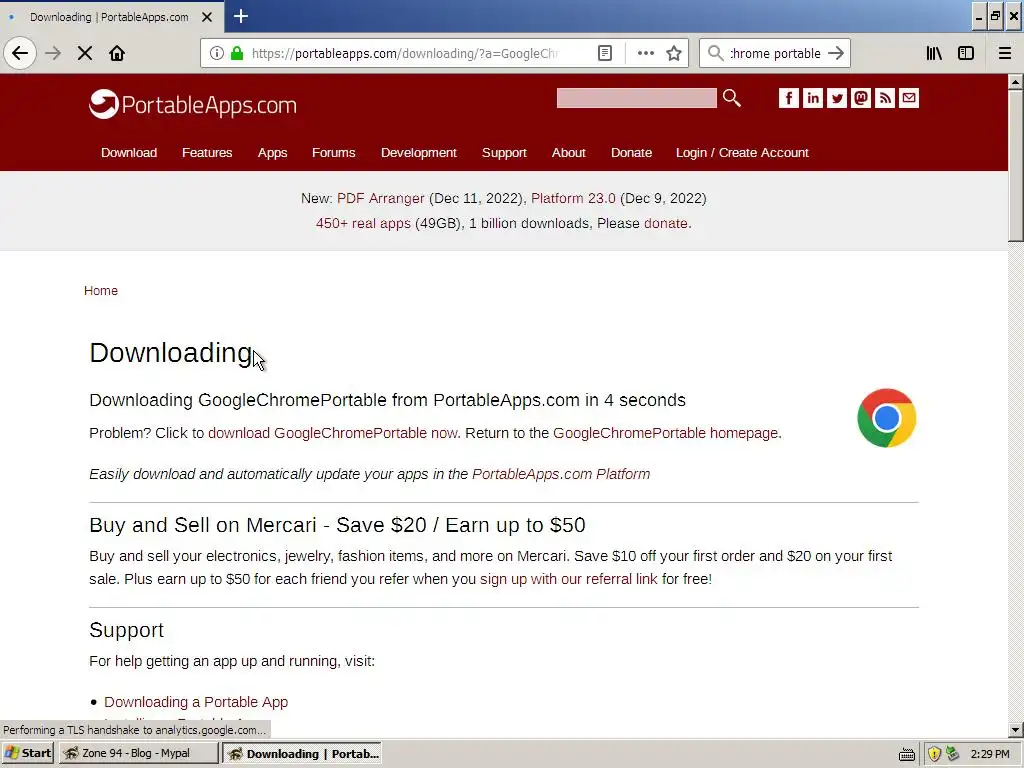Bookmark this page with the star
The image size is (1024, 768).
click(674, 53)
